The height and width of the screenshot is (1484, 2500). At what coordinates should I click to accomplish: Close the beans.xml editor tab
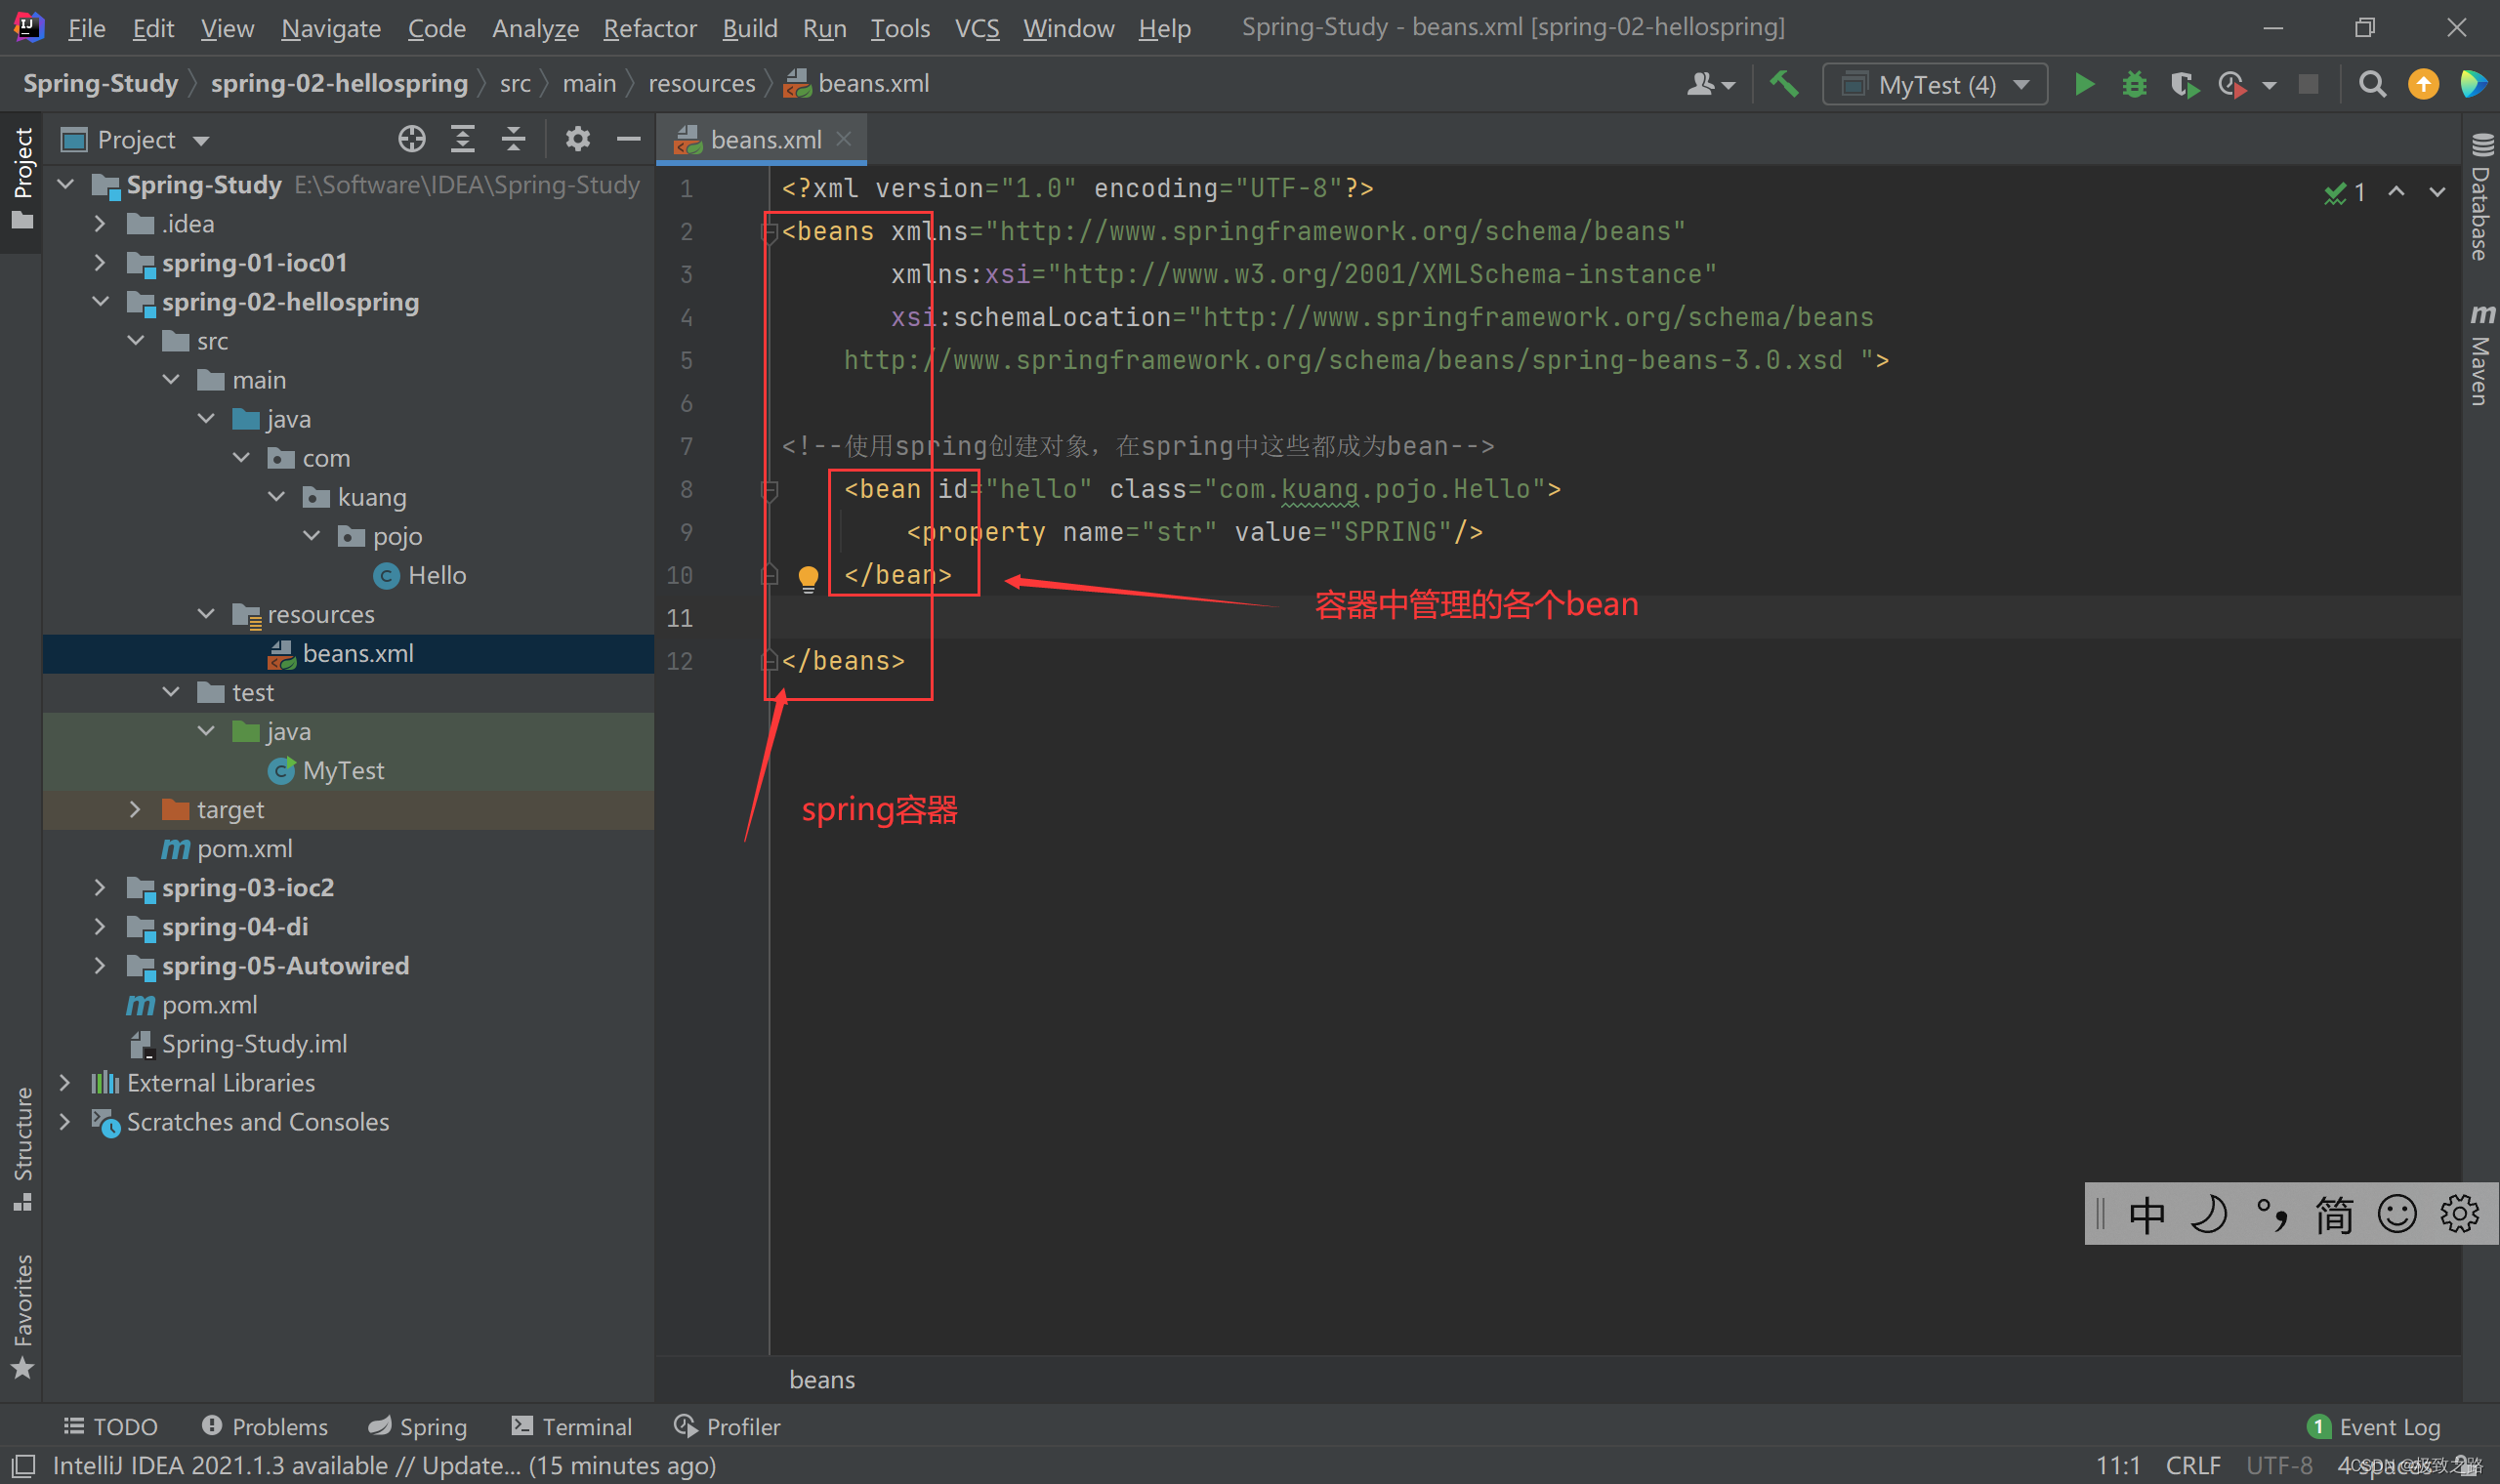[x=844, y=139]
